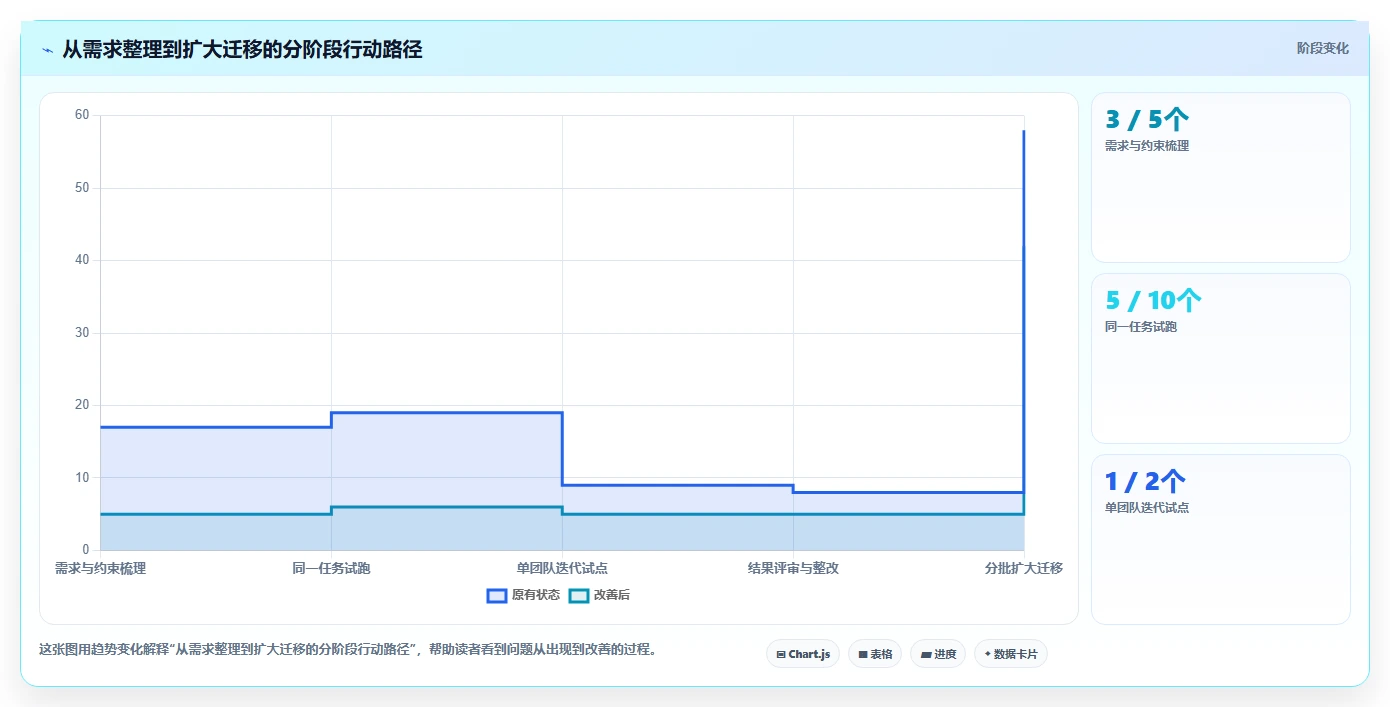The width and height of the screenshot is (1390, 707).
Task: Click the 分批扩大迁移 x-axis label
Action: [x=1024, y=568]
